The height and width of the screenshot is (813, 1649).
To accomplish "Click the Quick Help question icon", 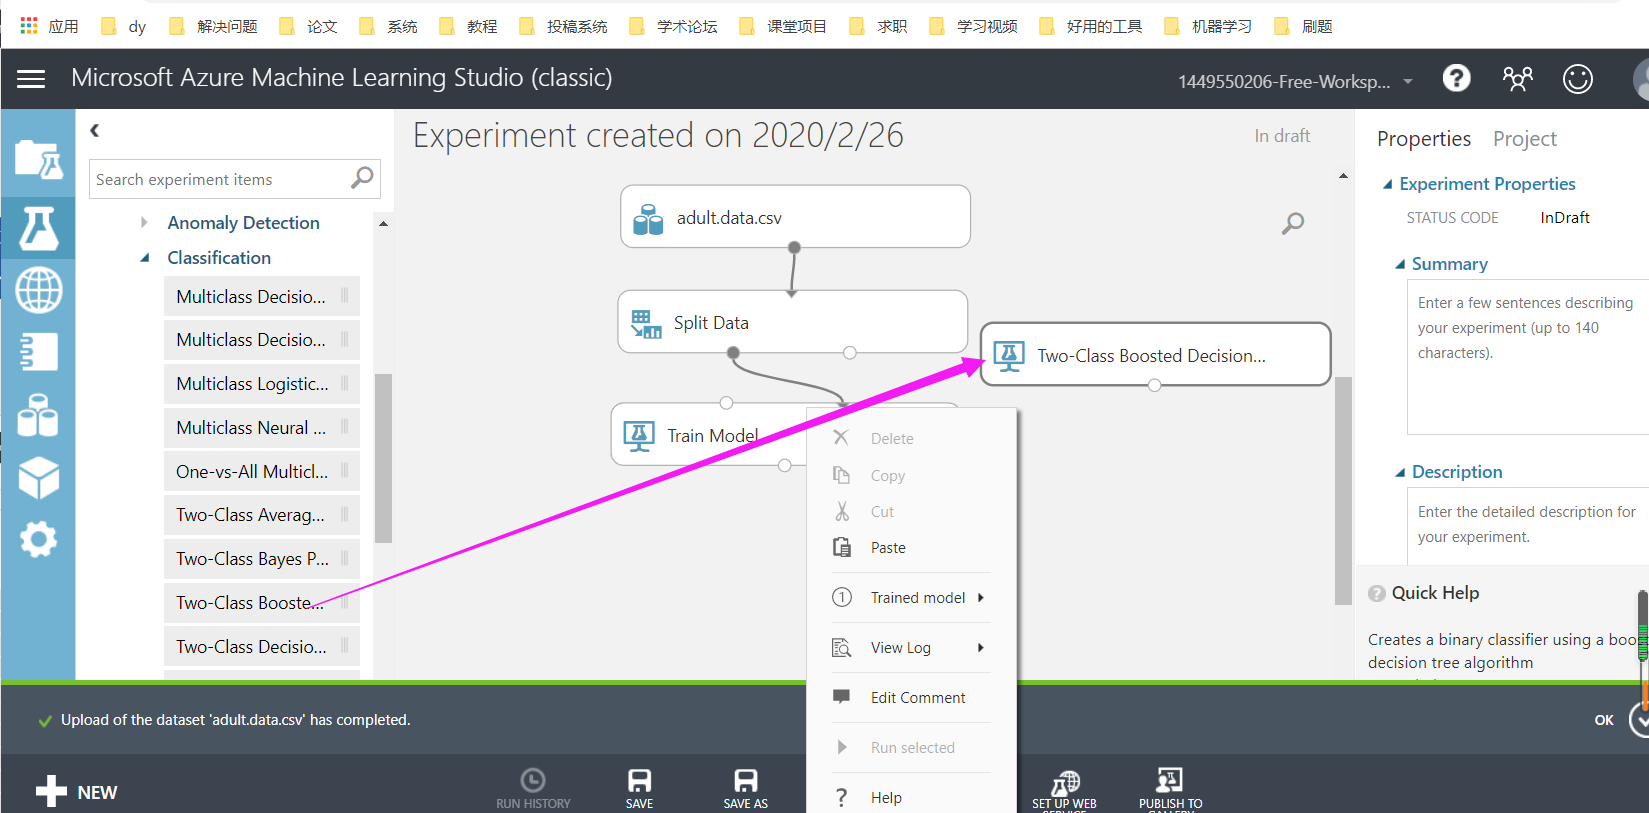I will pos(1377,593).
